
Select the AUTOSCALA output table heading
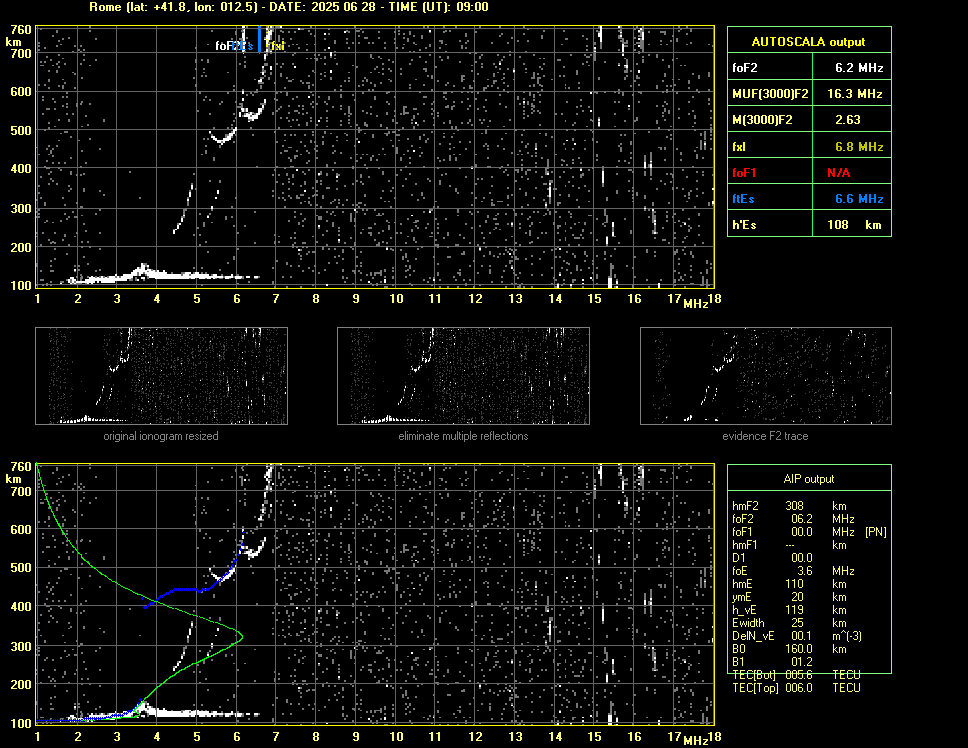[x=808, y=42]
